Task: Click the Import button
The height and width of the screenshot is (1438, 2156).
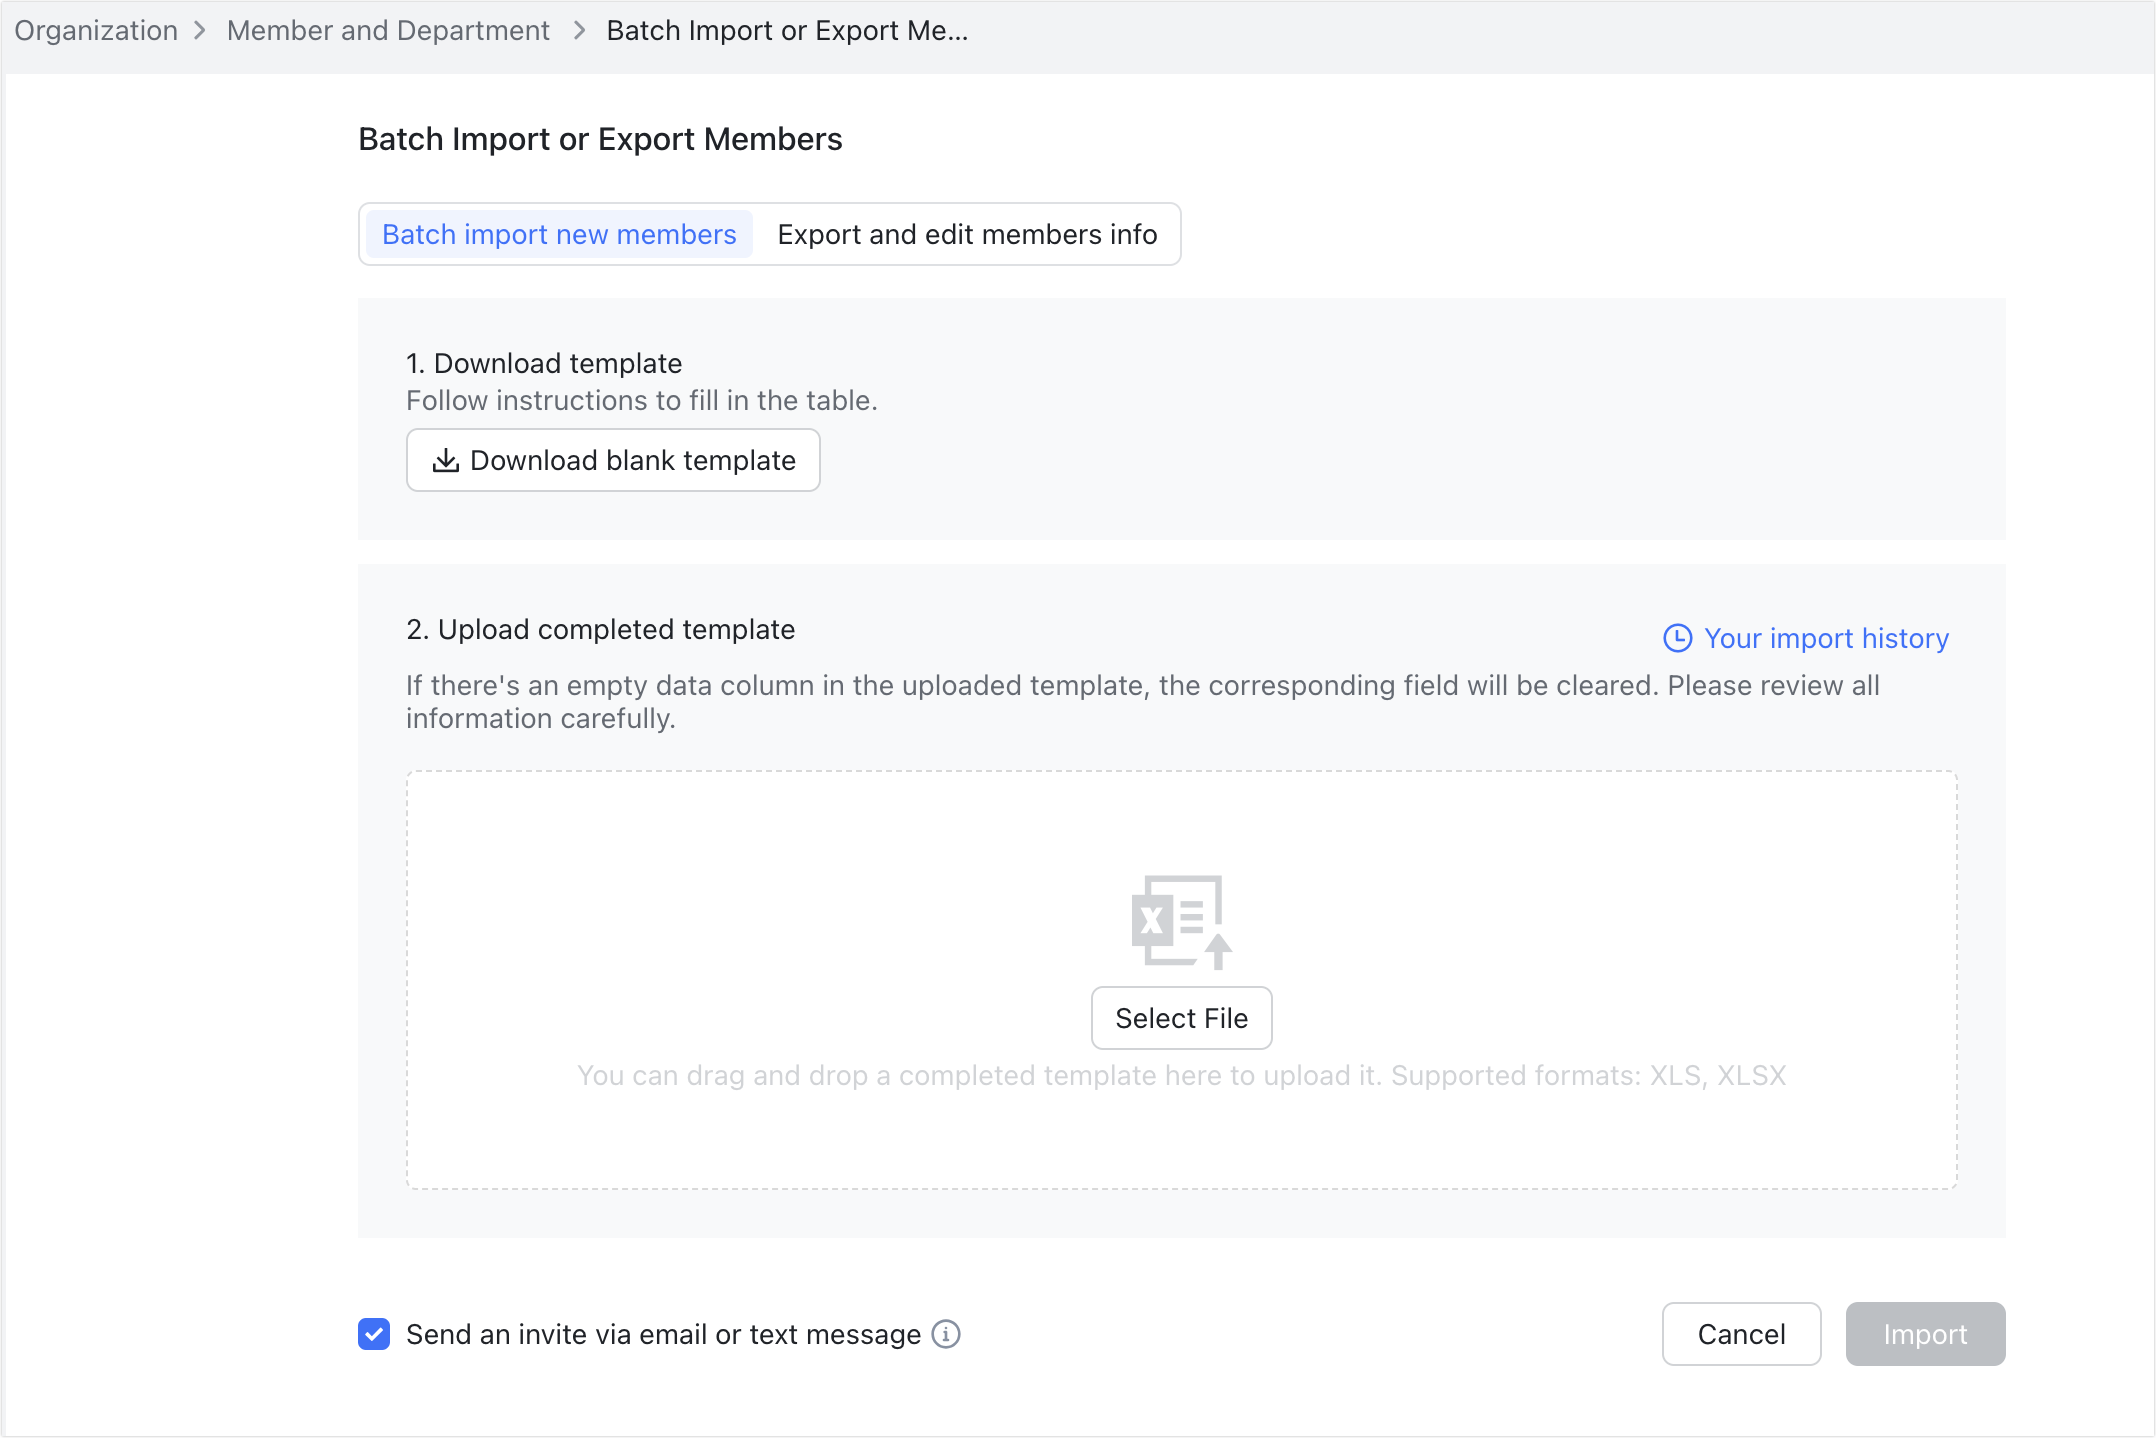Action: (x=1925, y=1334)
